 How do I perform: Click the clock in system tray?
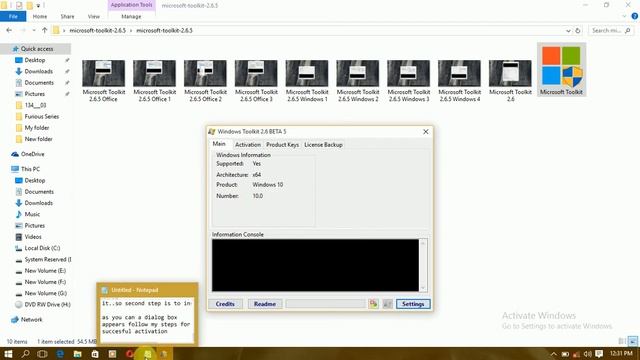pos(621,353)
